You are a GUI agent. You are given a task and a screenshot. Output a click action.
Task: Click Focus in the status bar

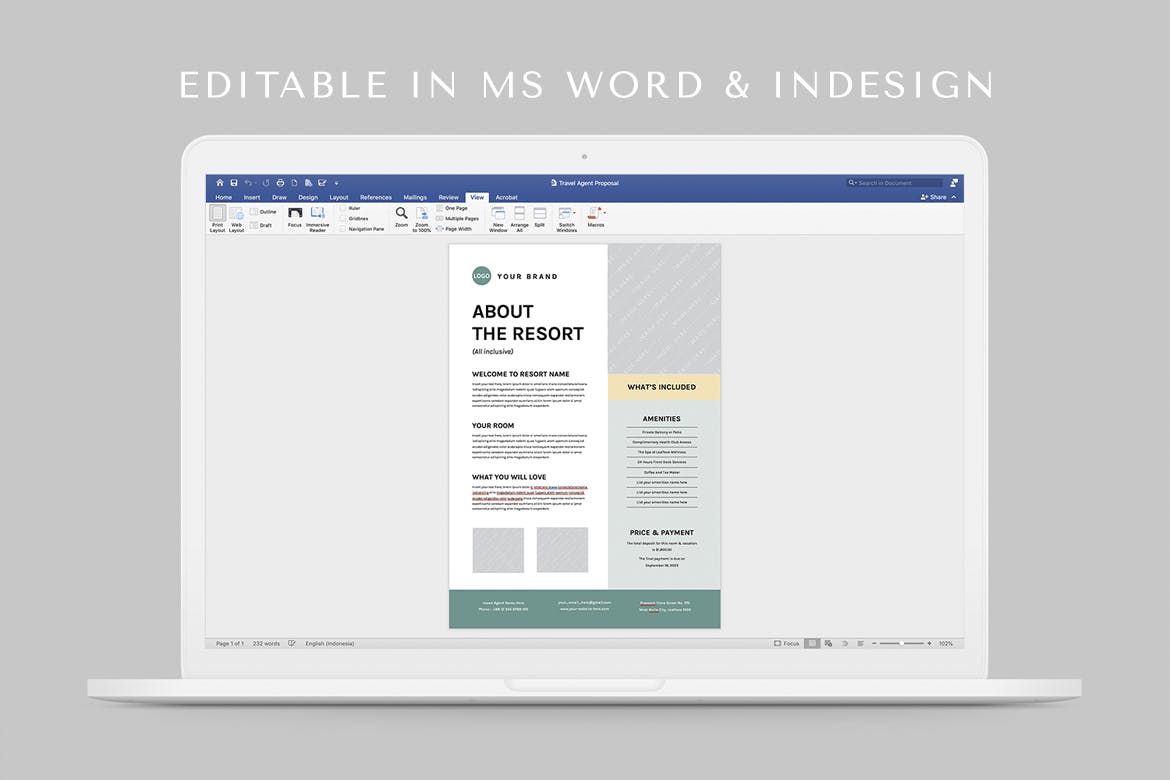[x=787, y=643]
